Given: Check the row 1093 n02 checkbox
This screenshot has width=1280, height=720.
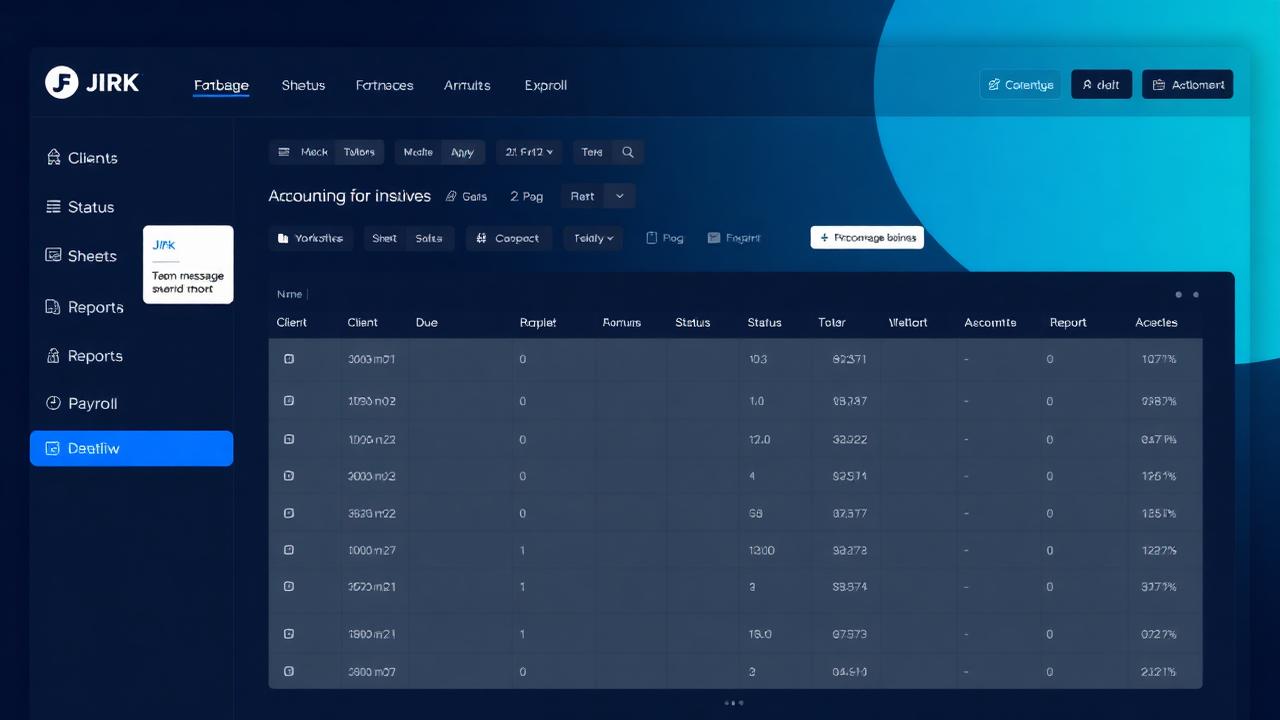Looking at the screenshot, I should 289,400.
